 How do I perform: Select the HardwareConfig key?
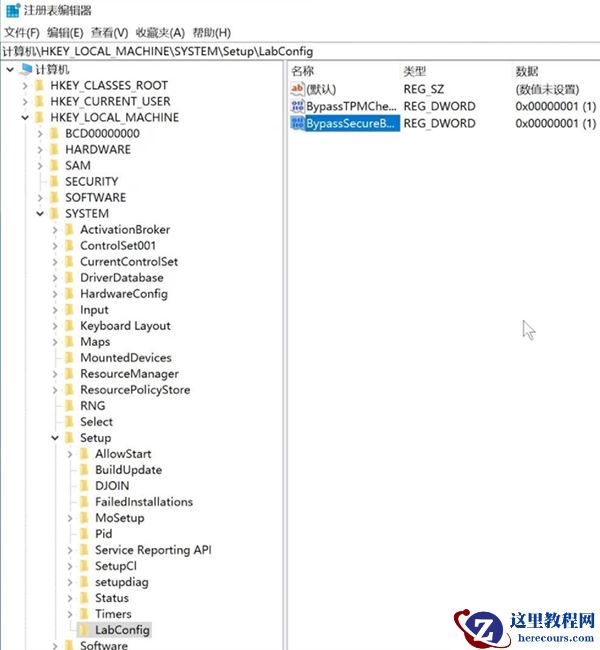pos(124,294)
